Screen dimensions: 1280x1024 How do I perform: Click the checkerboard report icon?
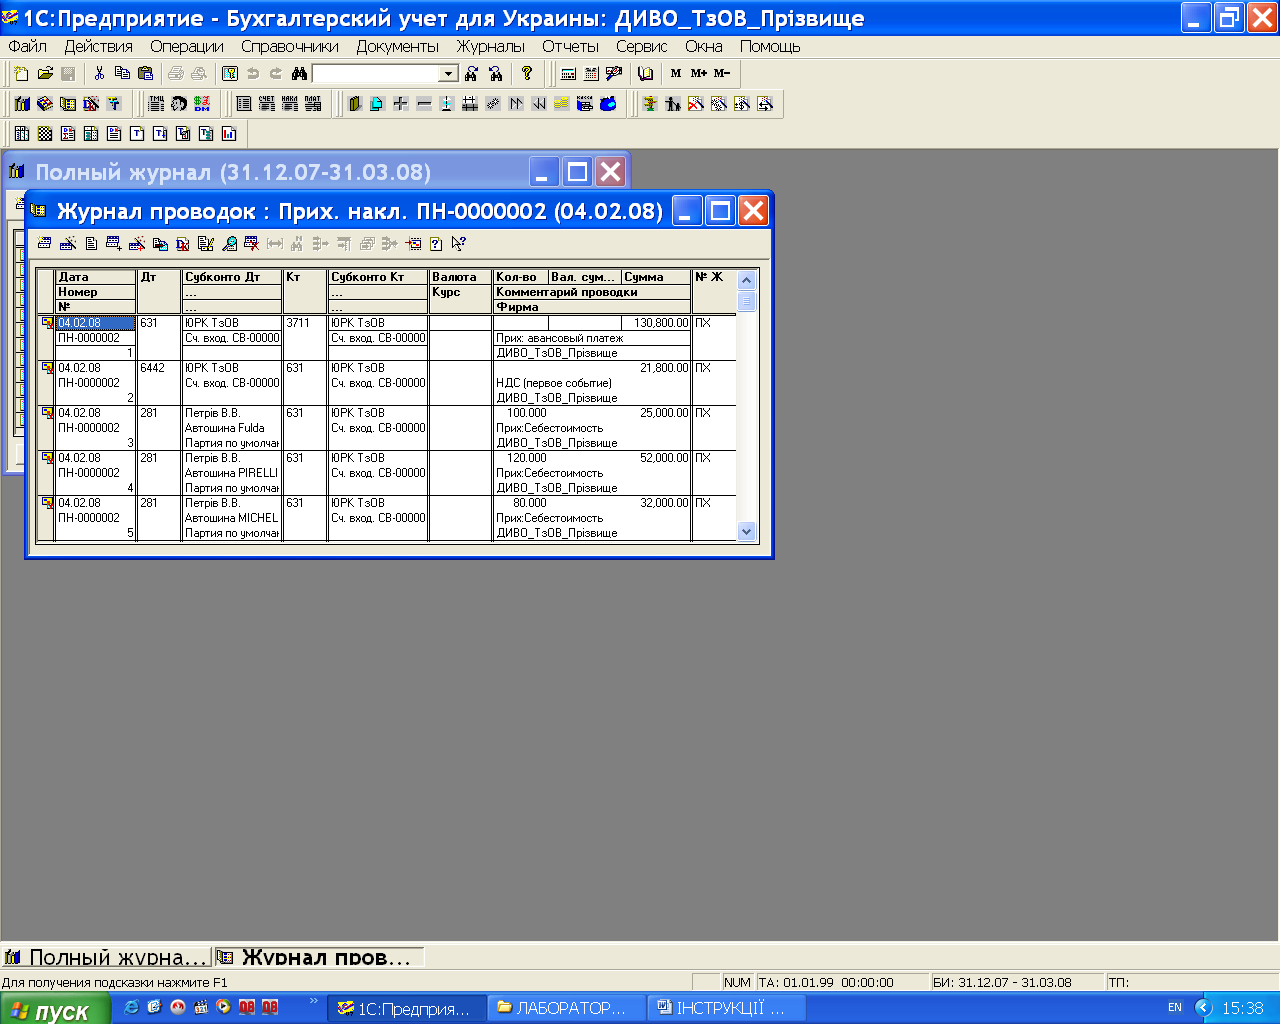tap(45, 133)
